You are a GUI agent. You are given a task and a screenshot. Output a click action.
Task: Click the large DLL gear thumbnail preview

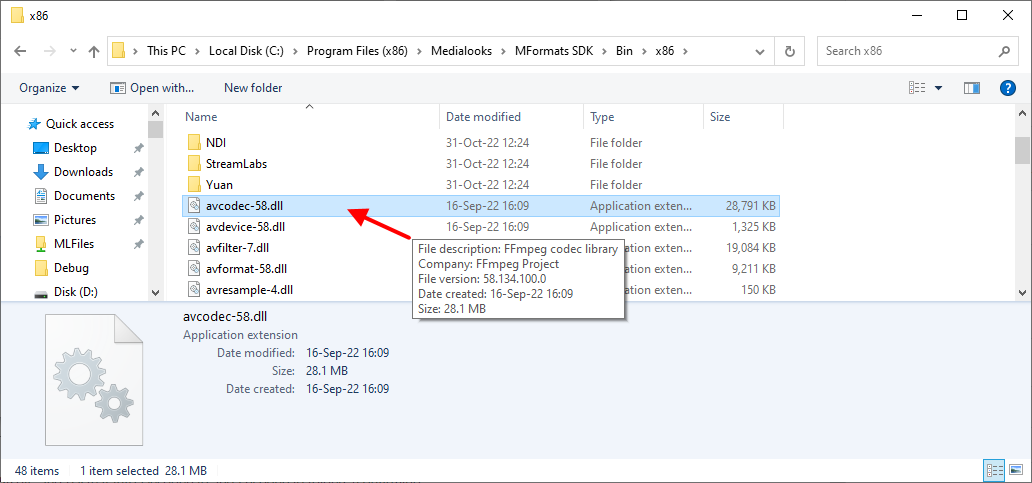(93, 380)
